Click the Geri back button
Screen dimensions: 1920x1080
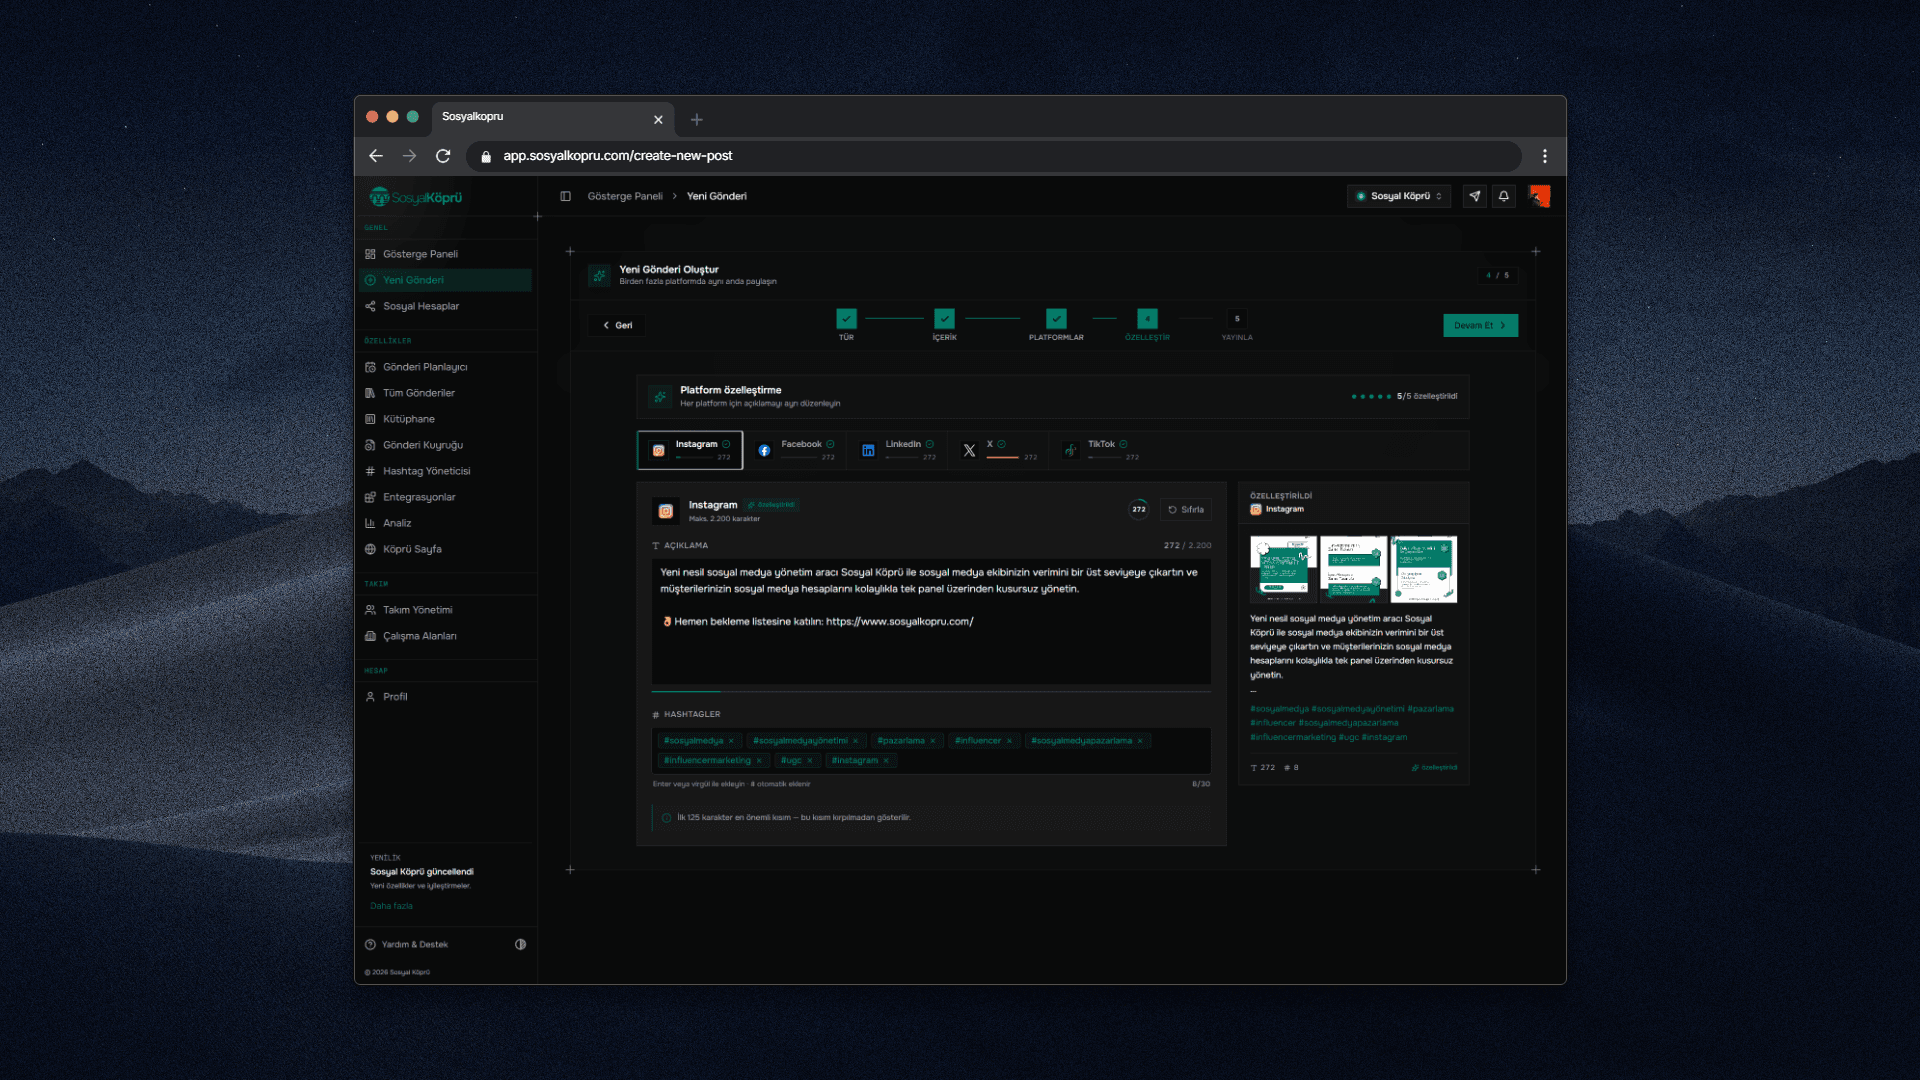tap(618, 325)
